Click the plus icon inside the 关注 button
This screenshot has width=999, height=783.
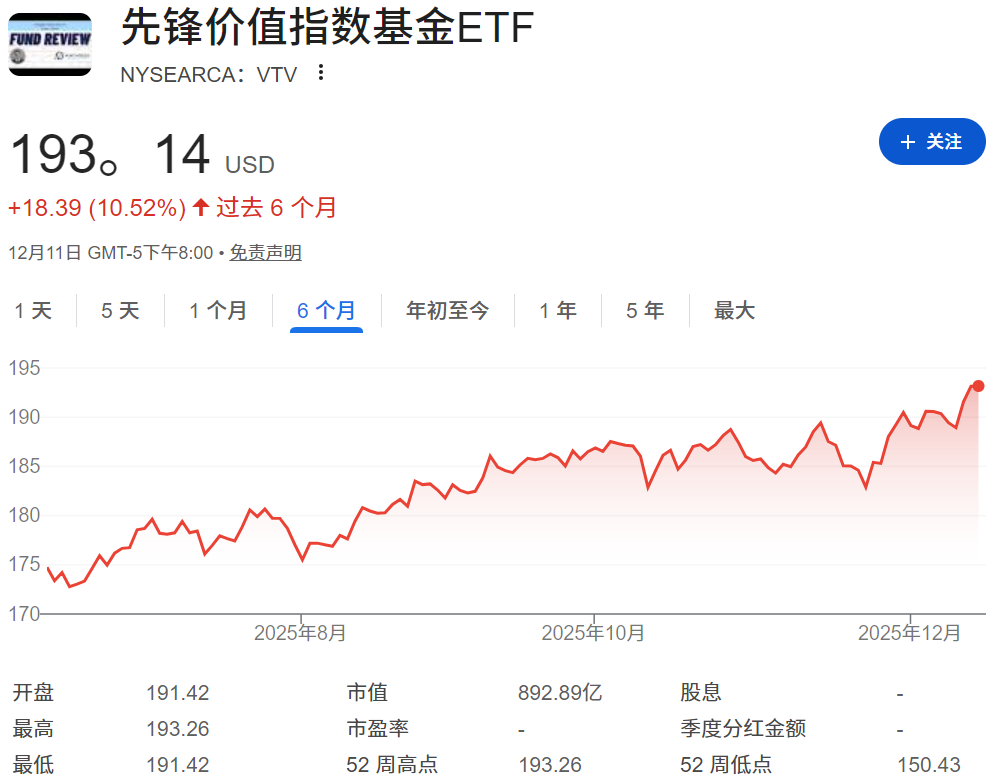click(911, 142)
